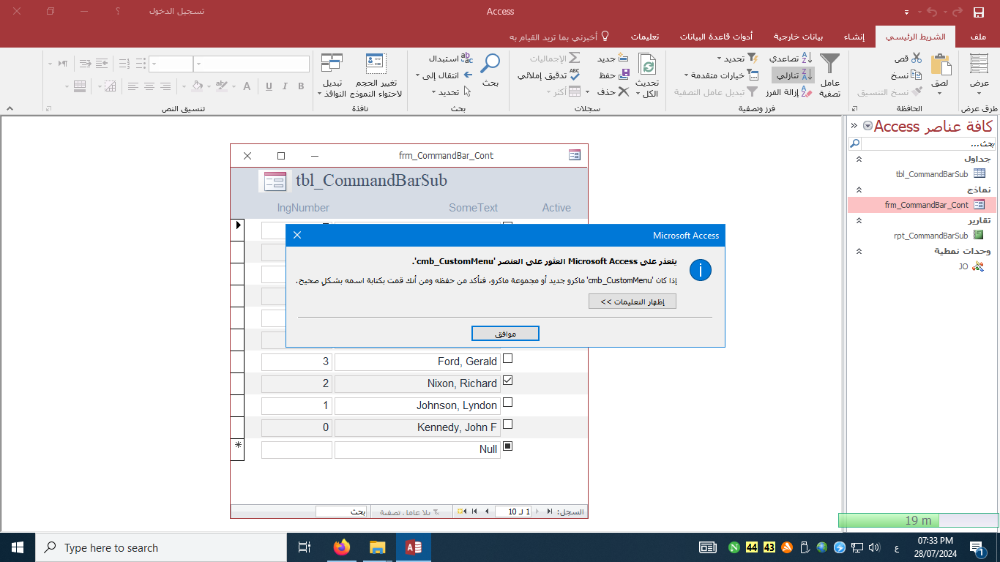Open the إنشاء (Create) ribbon tab
Image resolution: width=1000 pixels, height=562 pixels.
(854, 37)
